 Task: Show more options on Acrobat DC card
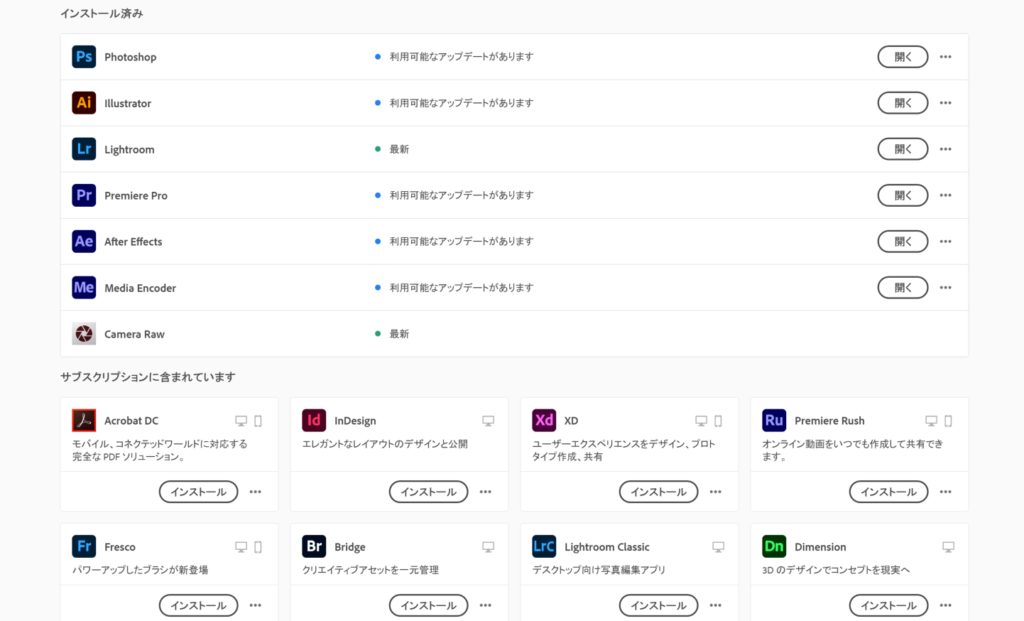click(255, 492)
